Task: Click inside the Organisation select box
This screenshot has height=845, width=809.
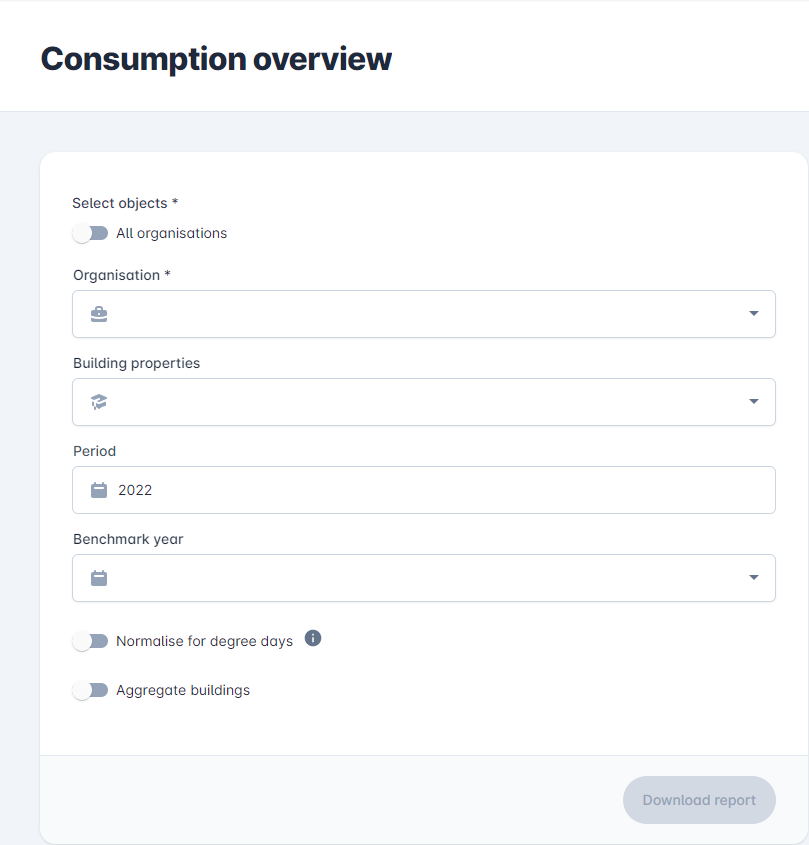Action: pyautogui.click(x=424, y=314)
